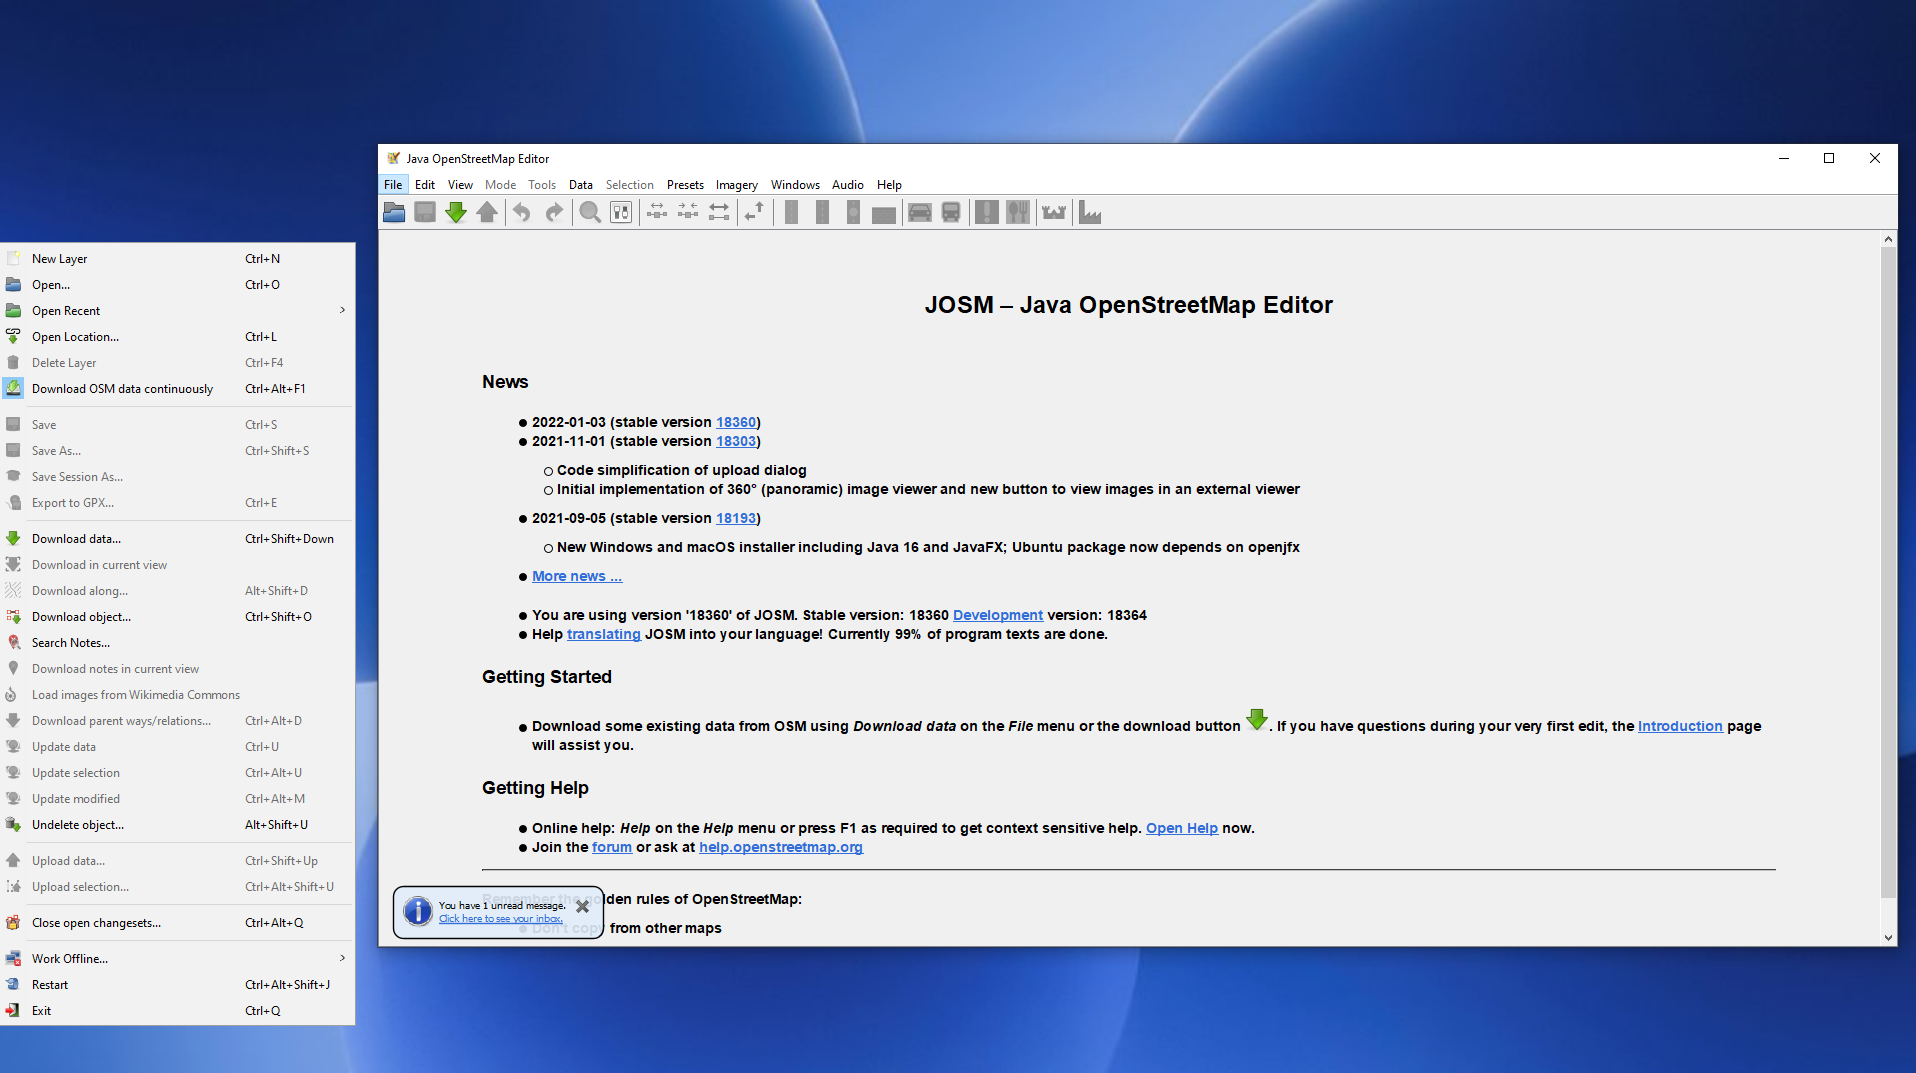The image size is (1916, 1073).
Task: Select Download object... menu entry
Action: pos(177,616)
